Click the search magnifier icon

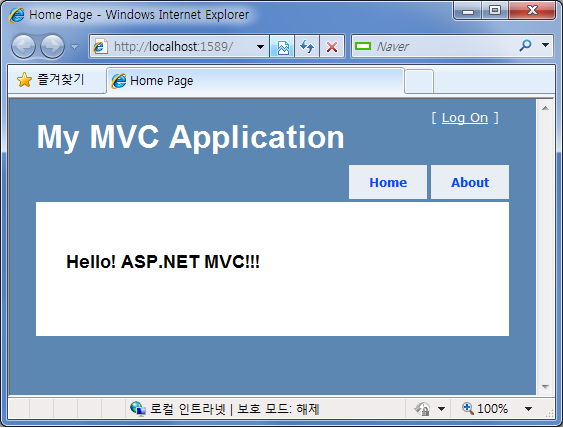tap(525, 46)
